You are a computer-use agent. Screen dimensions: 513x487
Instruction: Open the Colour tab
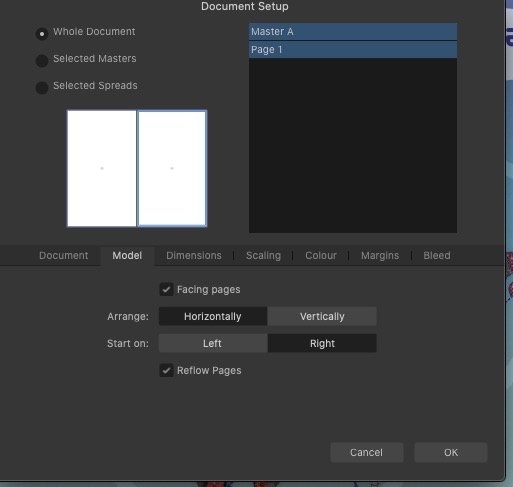point(321,255)
